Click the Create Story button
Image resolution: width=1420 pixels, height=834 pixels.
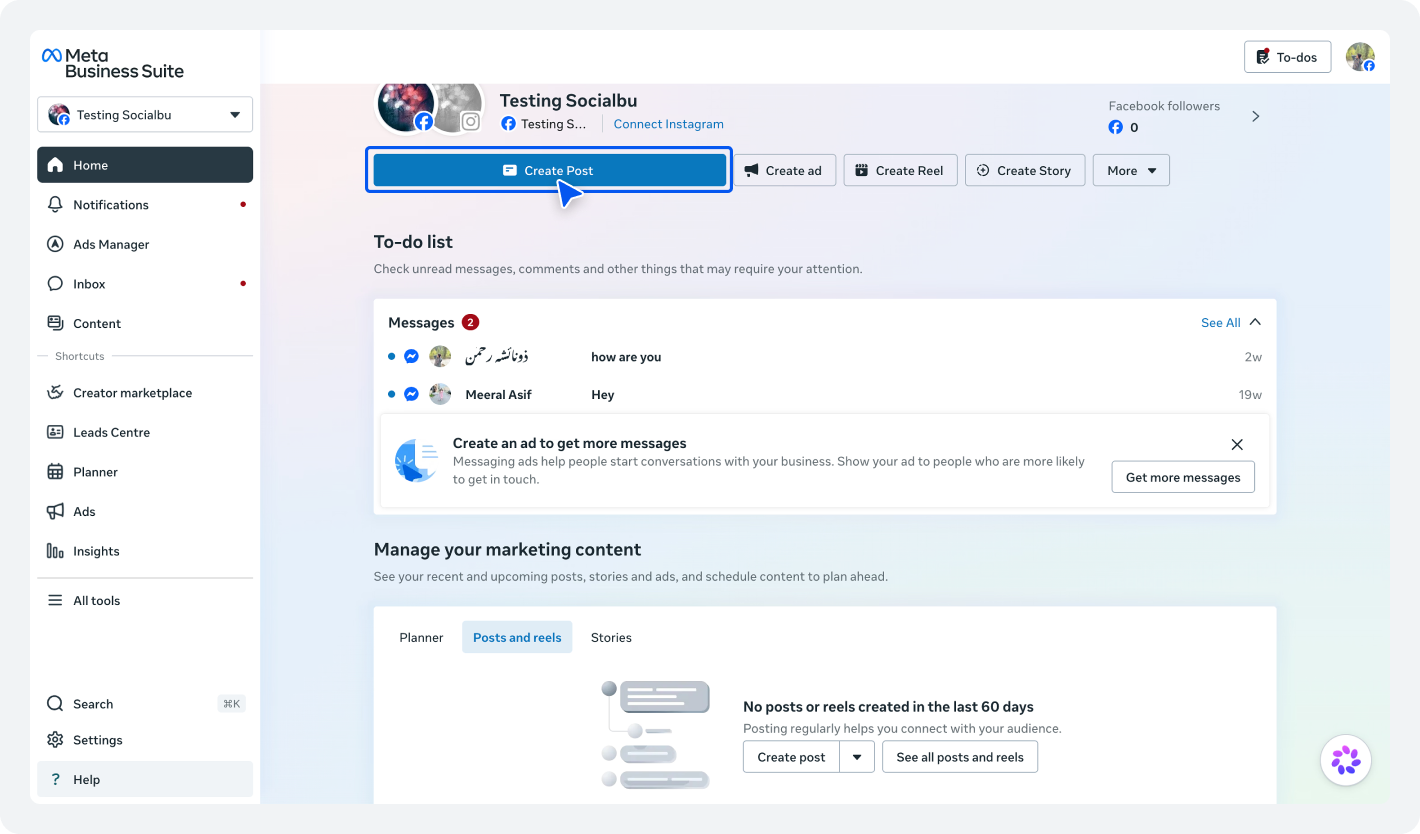click(1024, 170)
